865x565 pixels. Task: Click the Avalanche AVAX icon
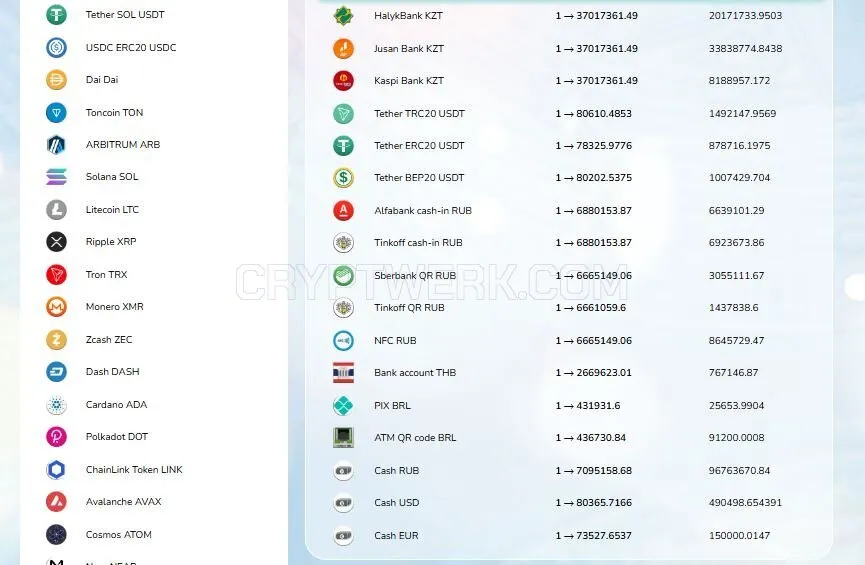(x=56, y=502)
